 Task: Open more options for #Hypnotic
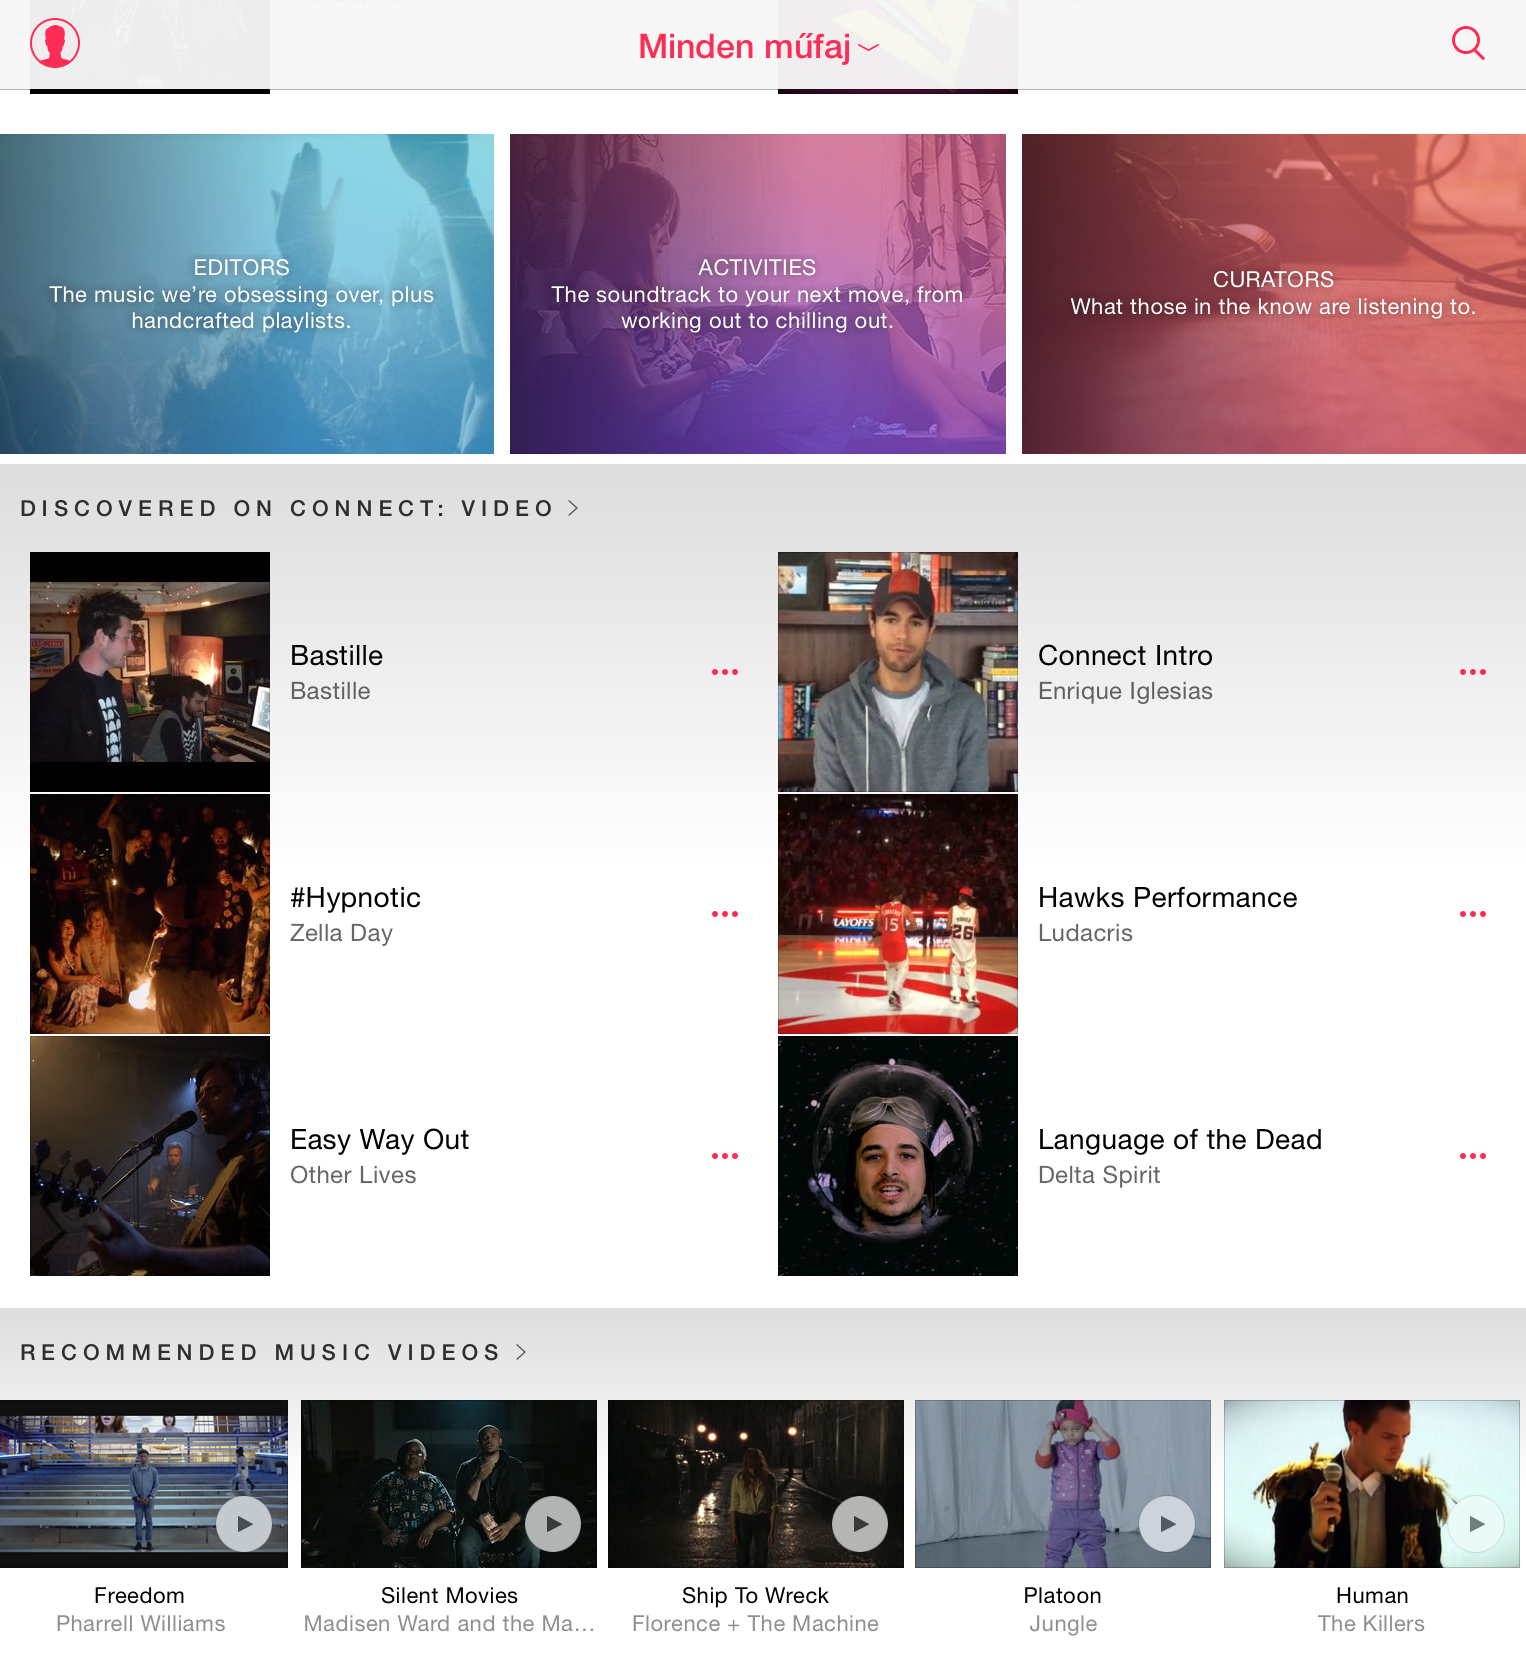[x=725, y=914]
